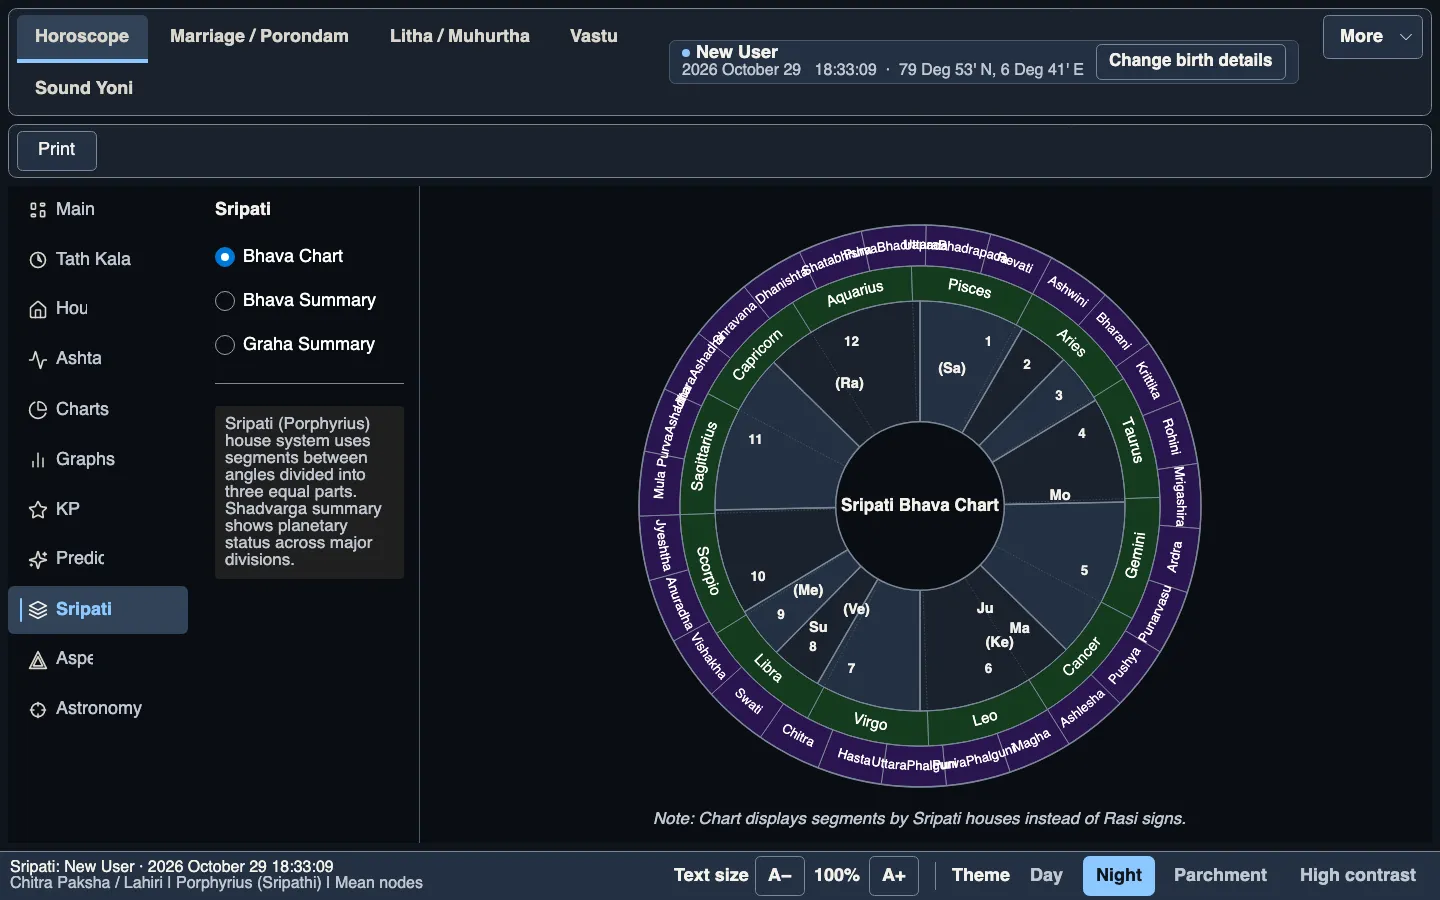Viewport: 1440px width, 900px height.
Task: Click the Ashta pulse icon
Action: [38, 359]
